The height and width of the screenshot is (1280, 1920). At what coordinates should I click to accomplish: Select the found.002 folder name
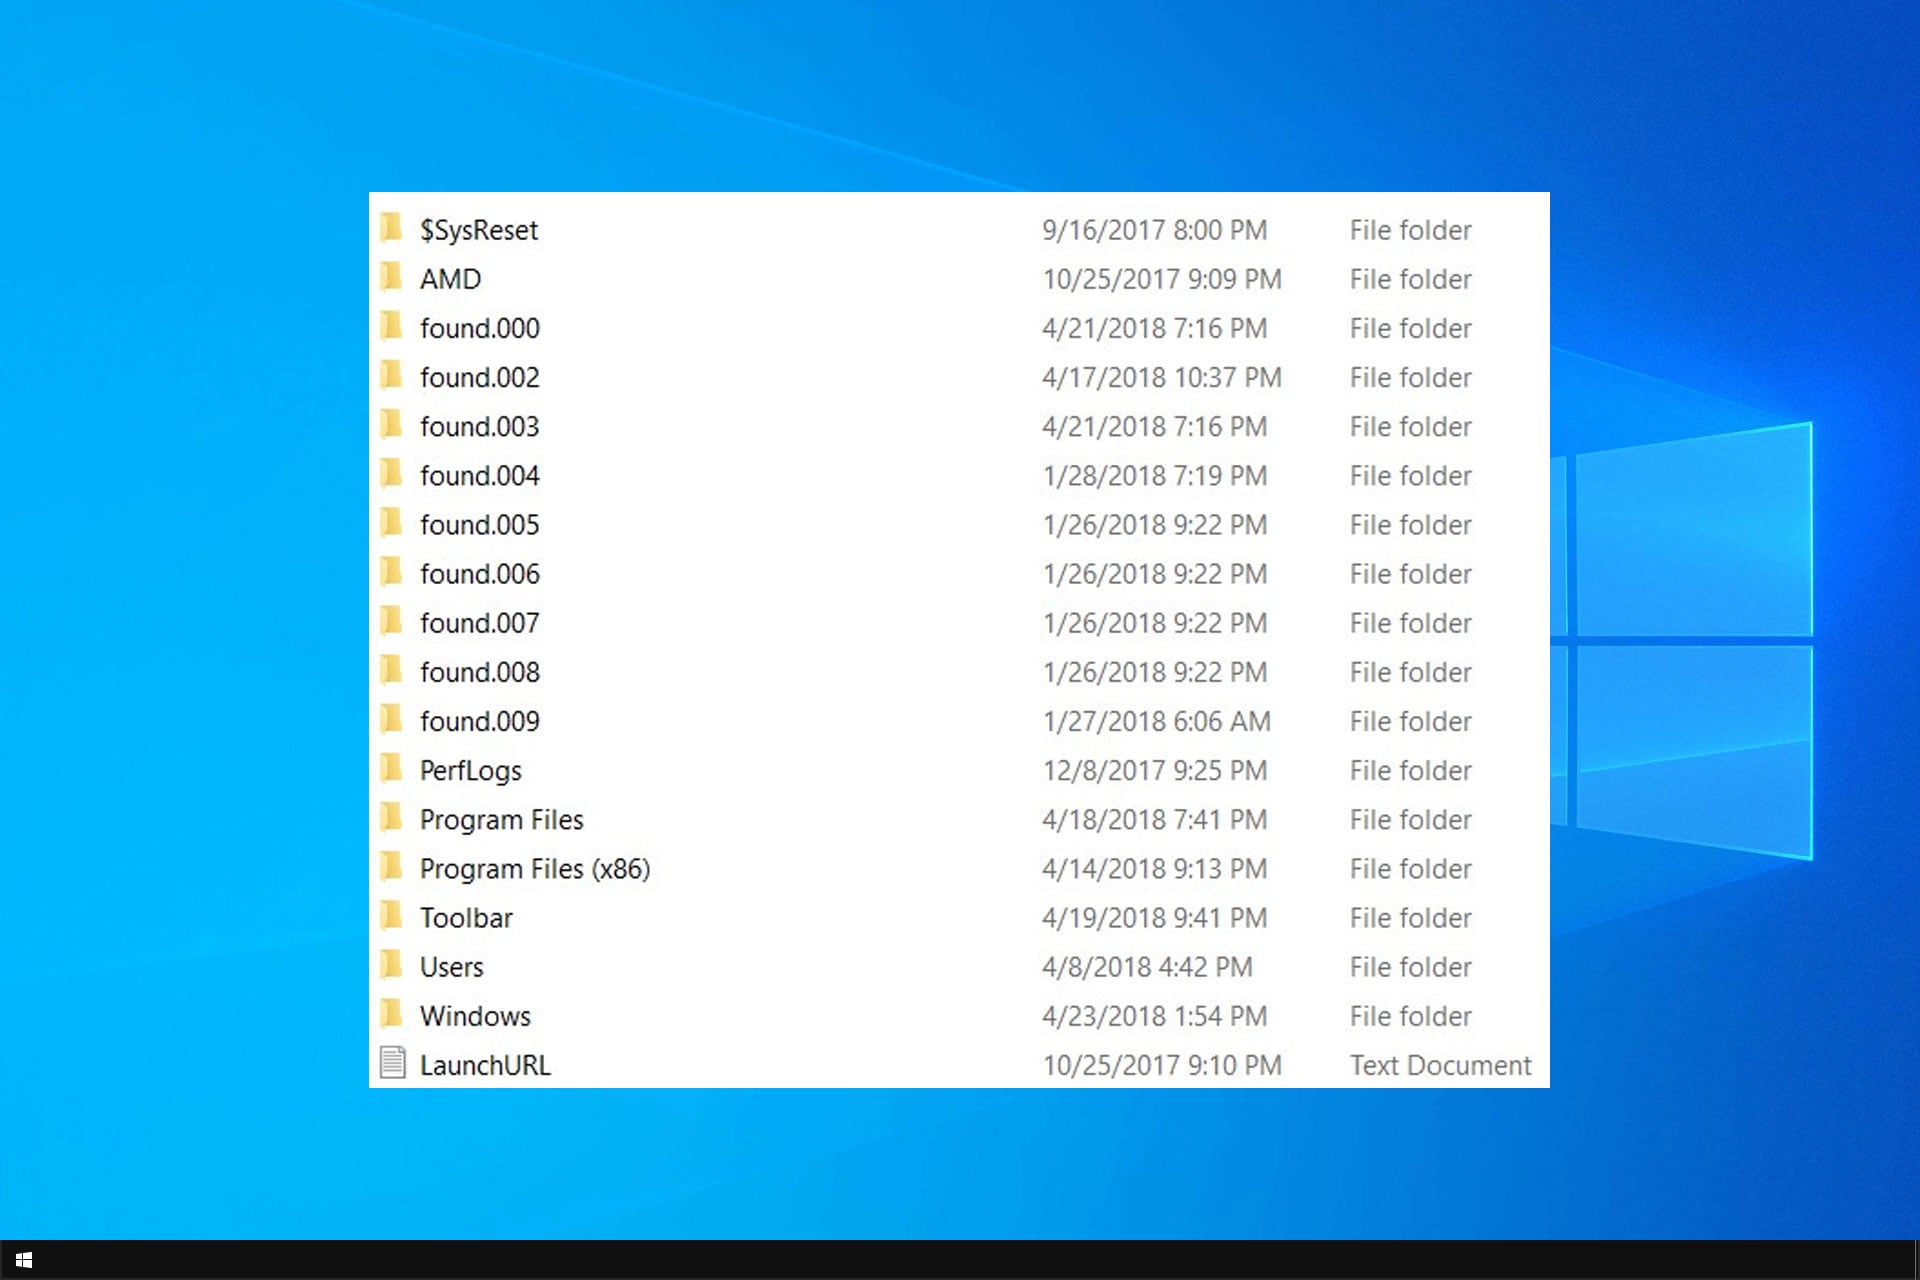pos(479,377)
